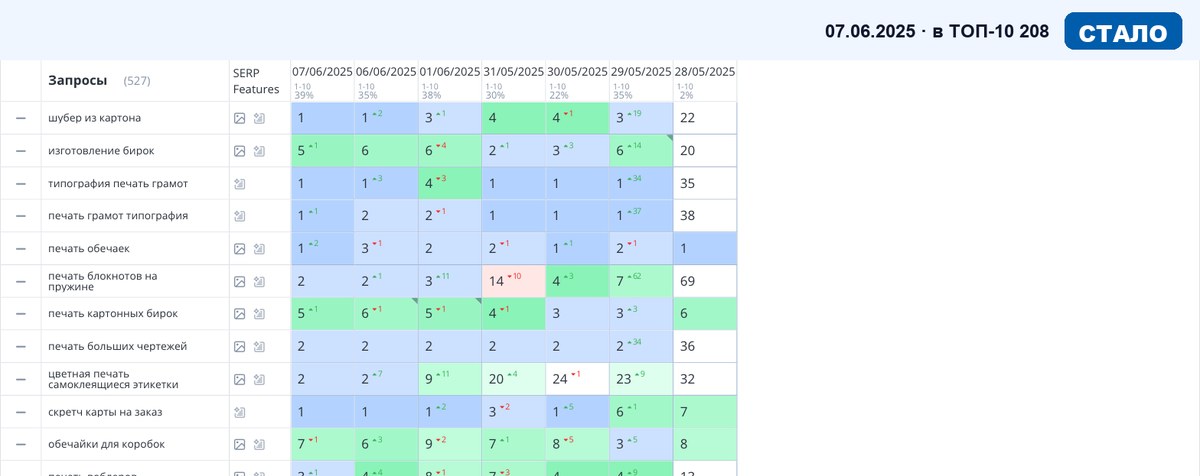Click the second SERP feature icon for печать картонных бирок
Viewport: 1200px width, 476px height.
(x=259, y=314)
